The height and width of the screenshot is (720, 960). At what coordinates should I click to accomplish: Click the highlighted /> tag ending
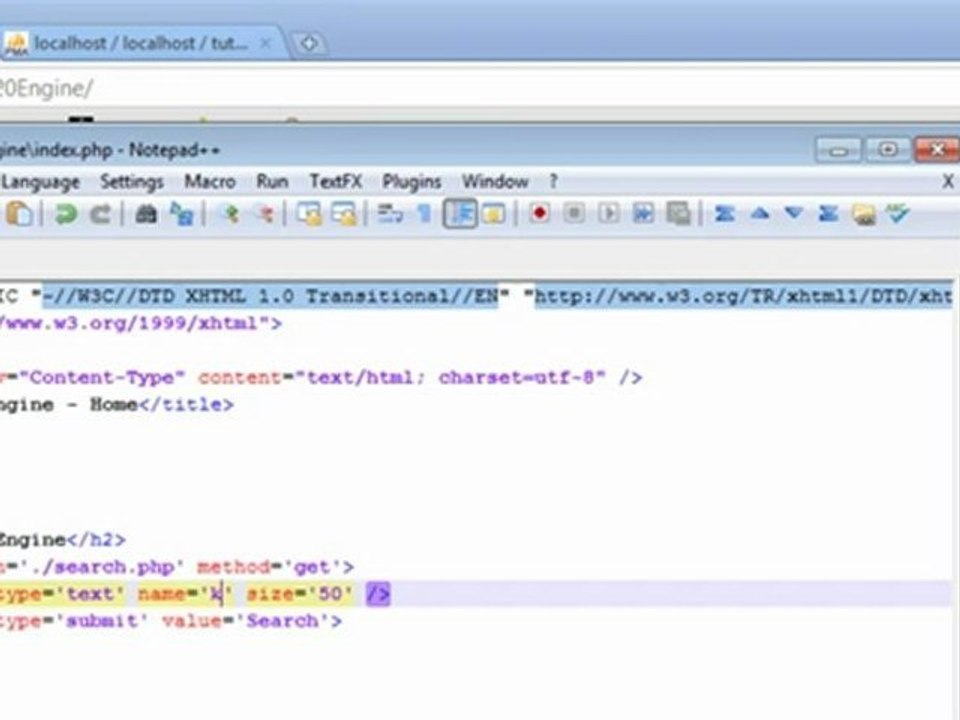click(x=378, y=594)
